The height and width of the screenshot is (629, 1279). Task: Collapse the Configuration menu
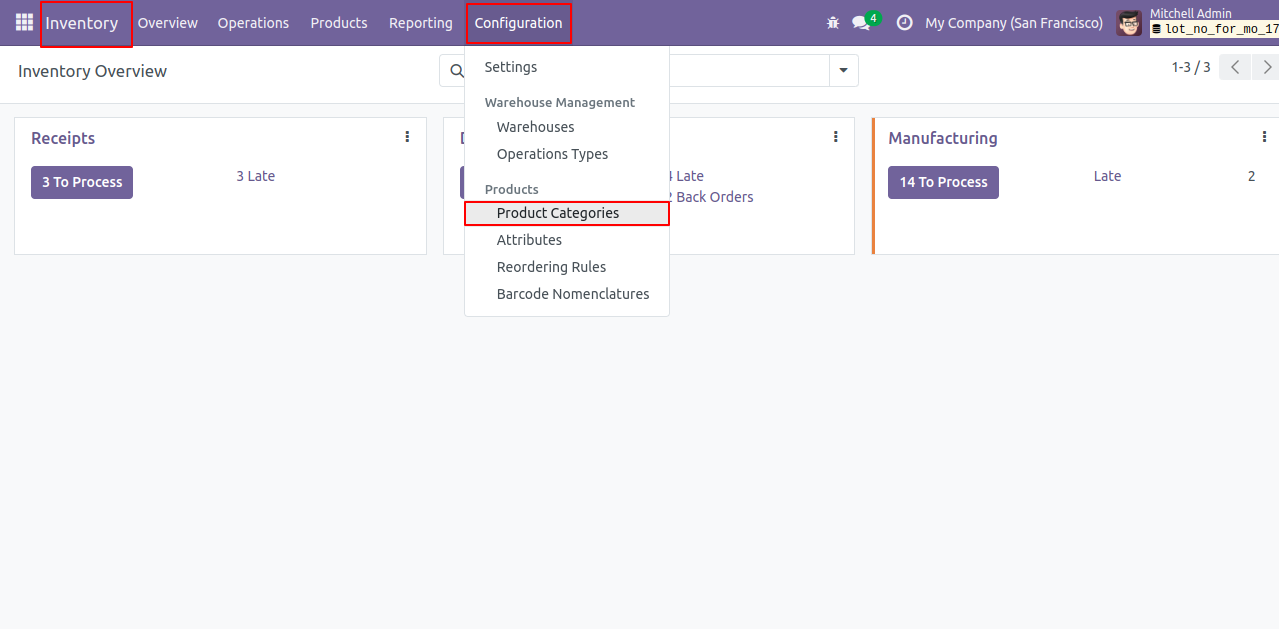[x=518, y=23]
